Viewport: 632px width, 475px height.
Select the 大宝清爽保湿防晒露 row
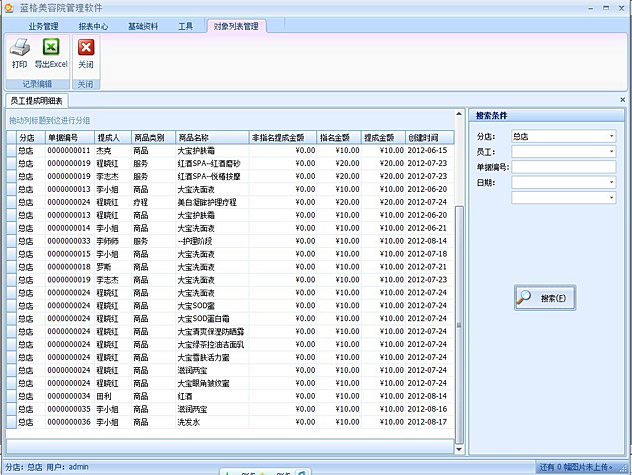tap(231, 331)
